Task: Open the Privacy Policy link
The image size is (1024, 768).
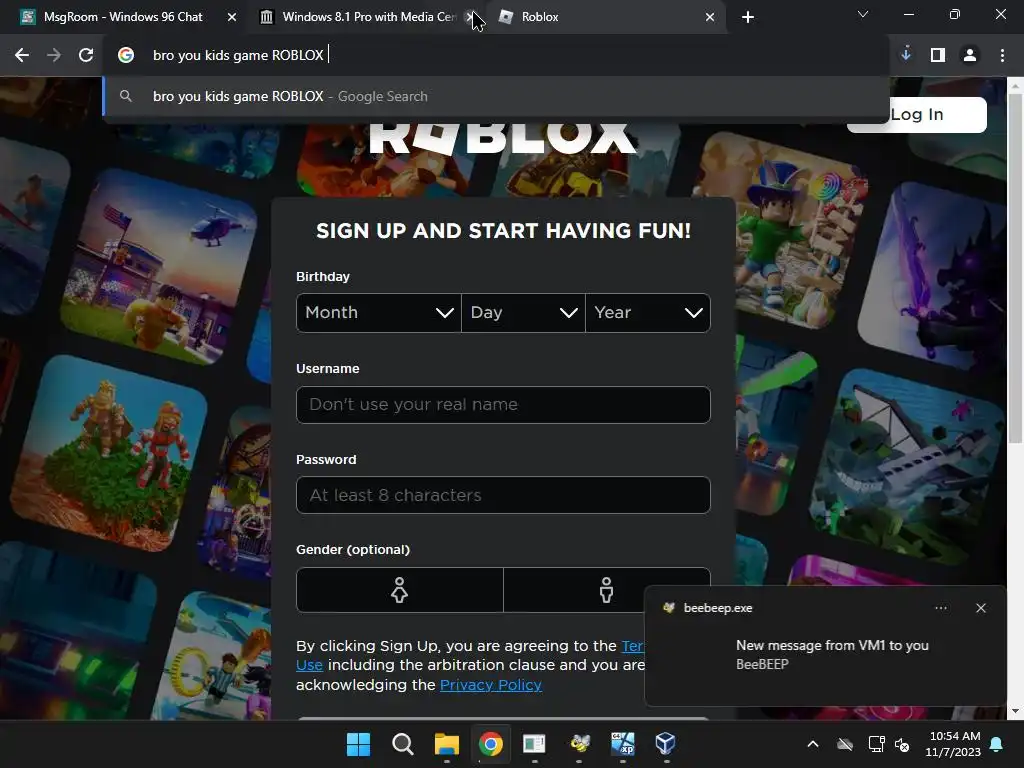Action: point(490,685)
